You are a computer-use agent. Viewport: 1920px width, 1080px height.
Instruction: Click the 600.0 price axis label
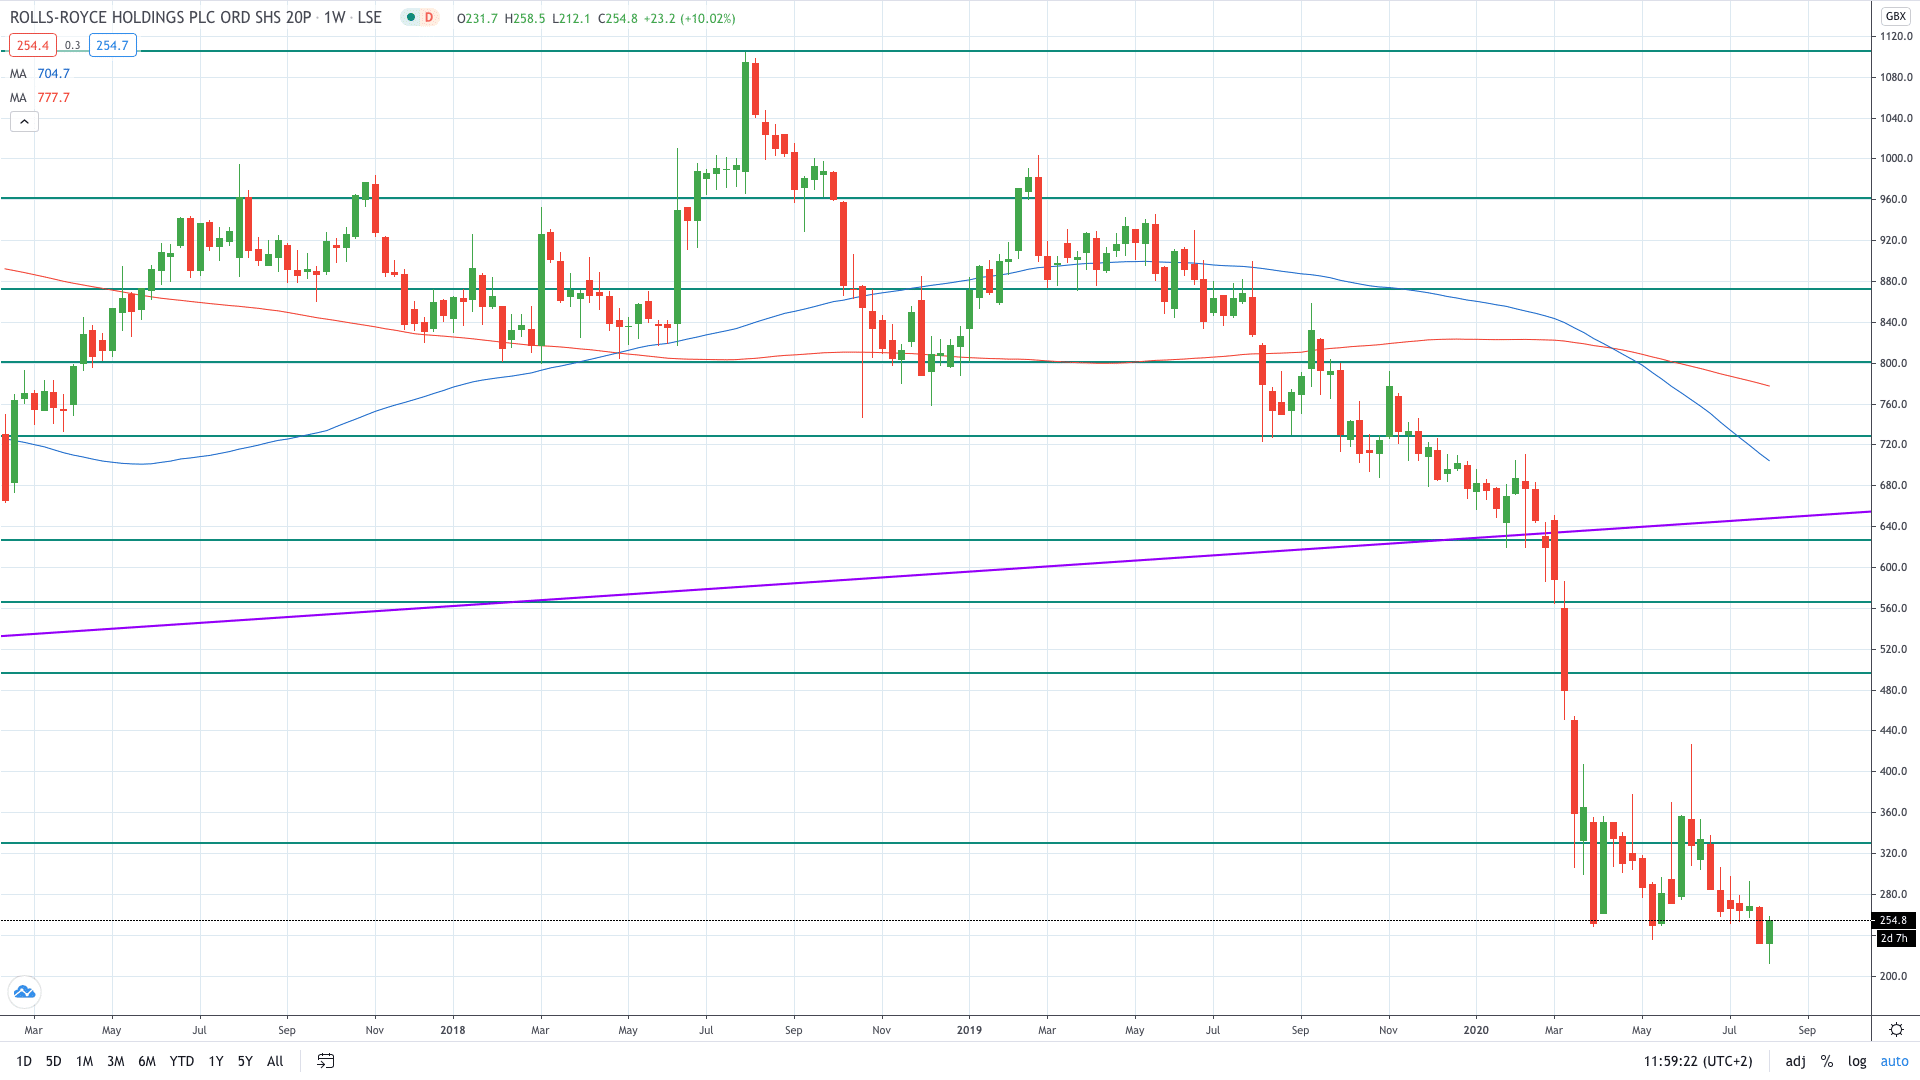click(x=1893, y=567)
